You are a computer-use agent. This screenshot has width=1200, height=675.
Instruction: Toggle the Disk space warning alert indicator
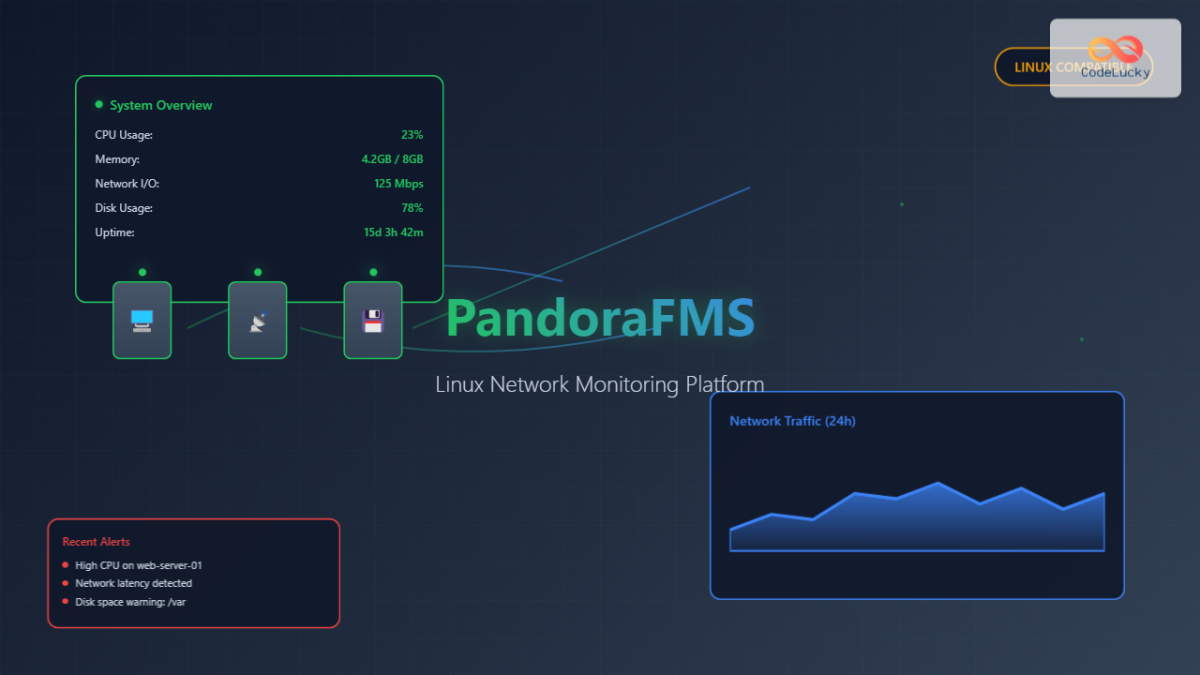click(64, 602)
